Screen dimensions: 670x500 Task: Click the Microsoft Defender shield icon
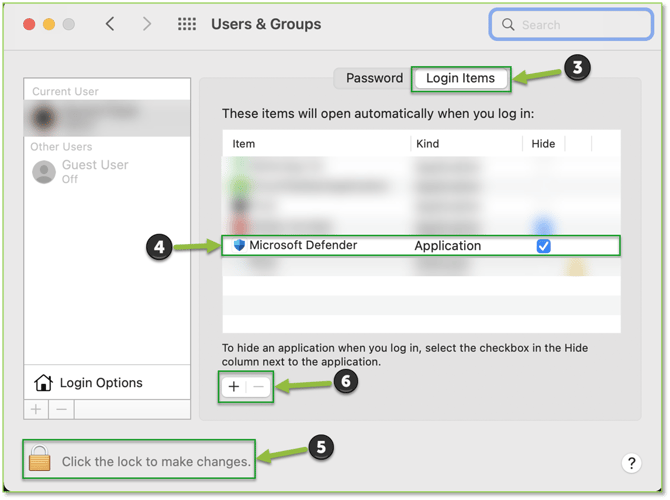[239, 245]
